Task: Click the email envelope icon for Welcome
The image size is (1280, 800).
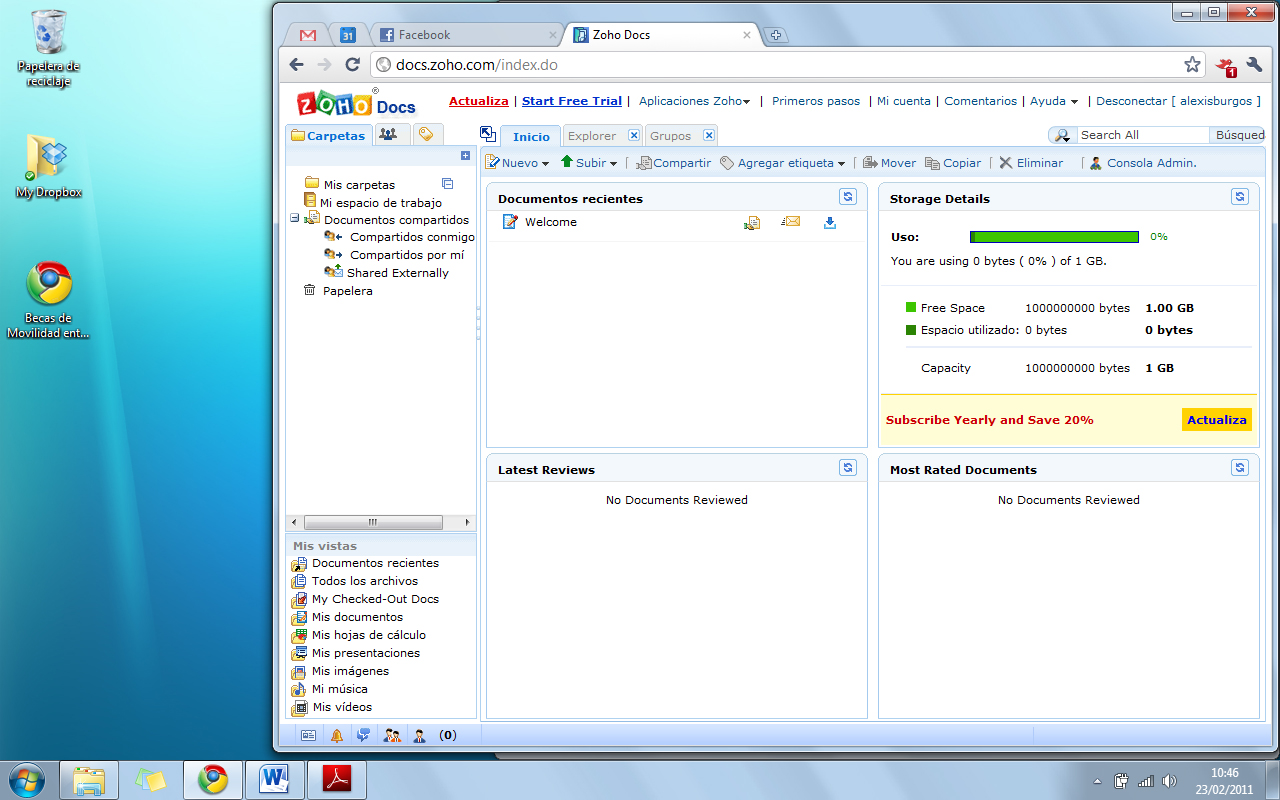Action: pyautogui.click(x=791, y=222)
